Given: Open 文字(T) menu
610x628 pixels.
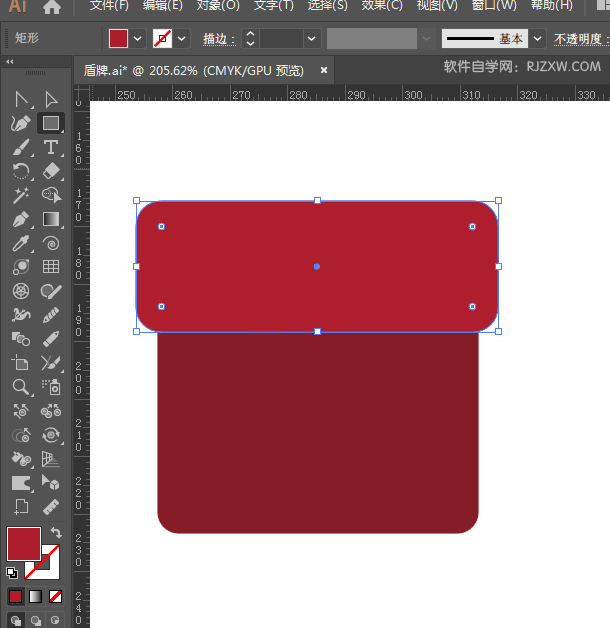Looking at the screenshot, I should (x=274, y=6).
